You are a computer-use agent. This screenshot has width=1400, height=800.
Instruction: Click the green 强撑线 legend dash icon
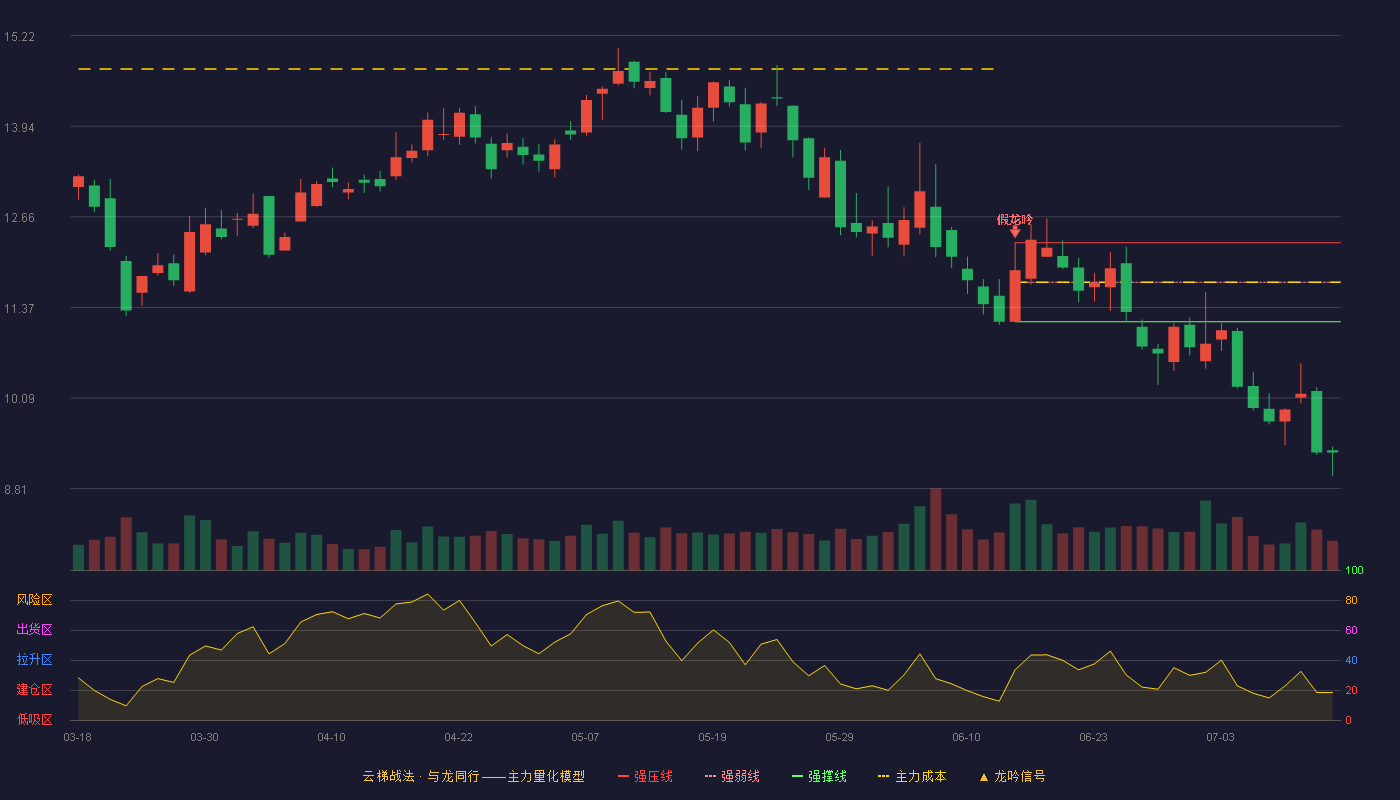pos(797,777)
